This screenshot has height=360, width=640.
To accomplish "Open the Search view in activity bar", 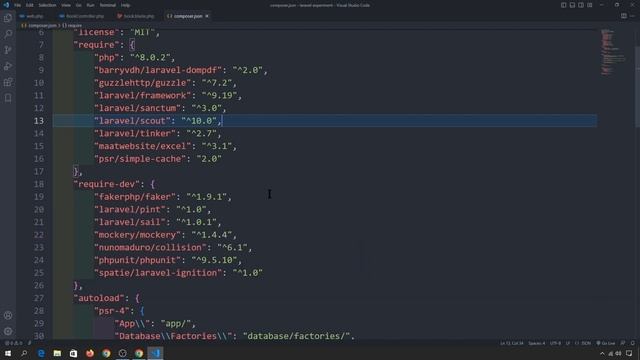I will [8, 34].
